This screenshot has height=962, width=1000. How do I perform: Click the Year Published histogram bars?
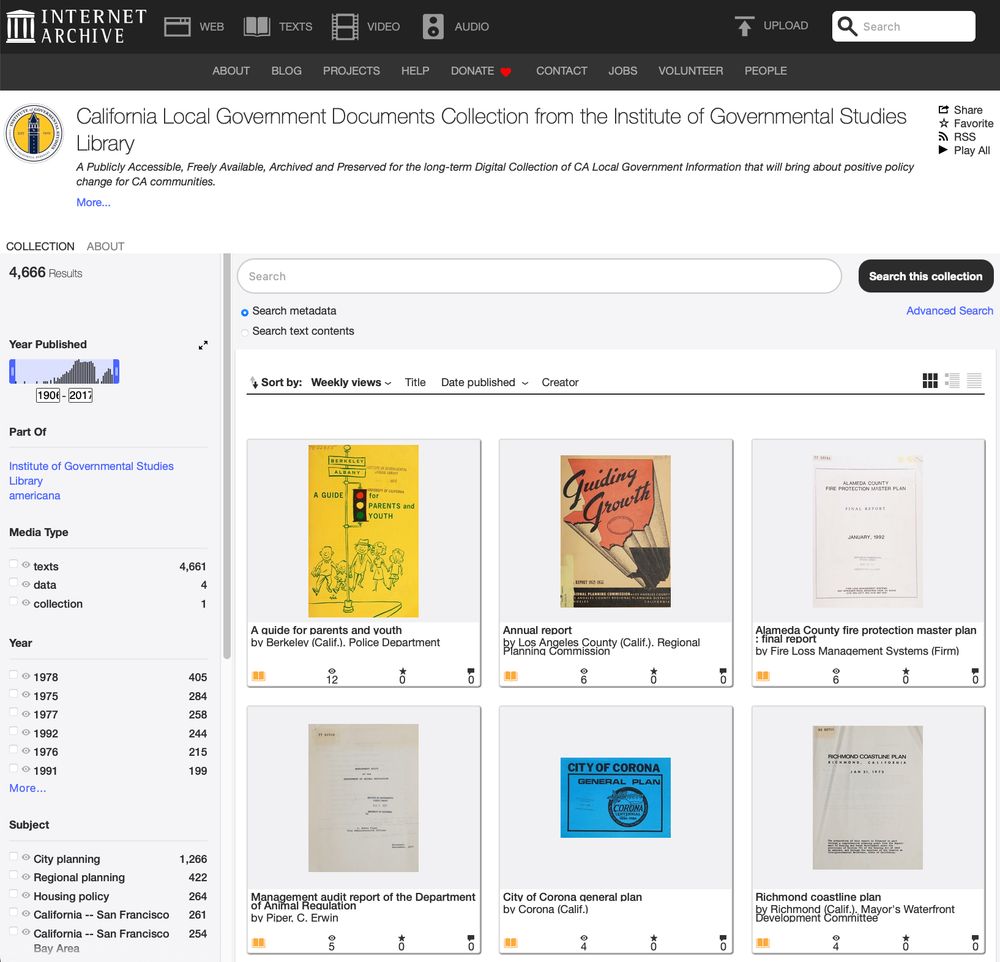64,371
